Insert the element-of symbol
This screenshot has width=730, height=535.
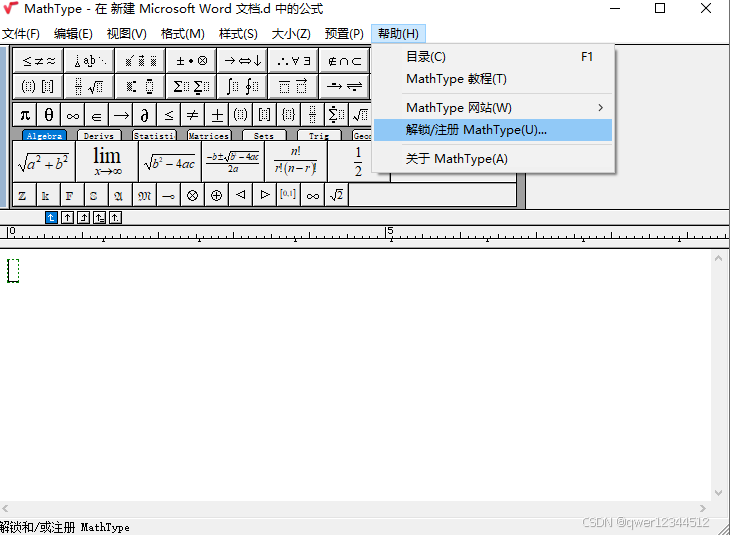[x=97, y=115]
